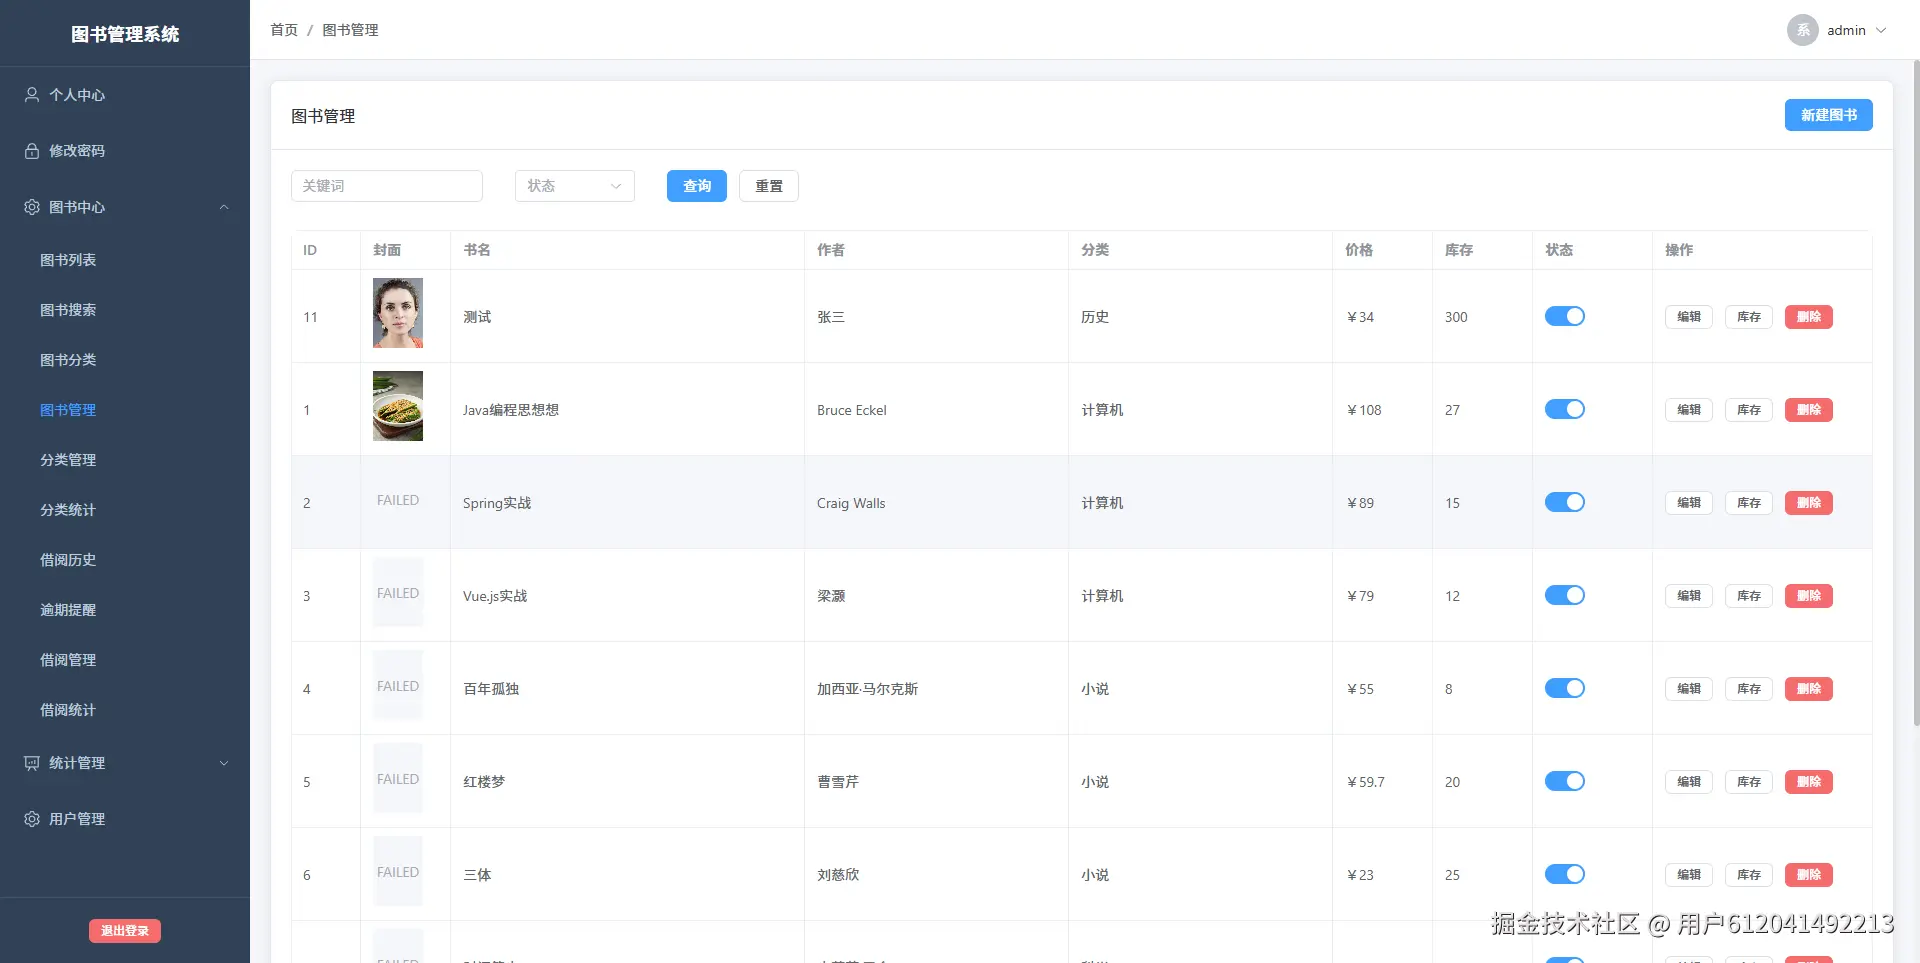Click the 关键词 search input field
1920x963 pixels.
coord(387,186)
